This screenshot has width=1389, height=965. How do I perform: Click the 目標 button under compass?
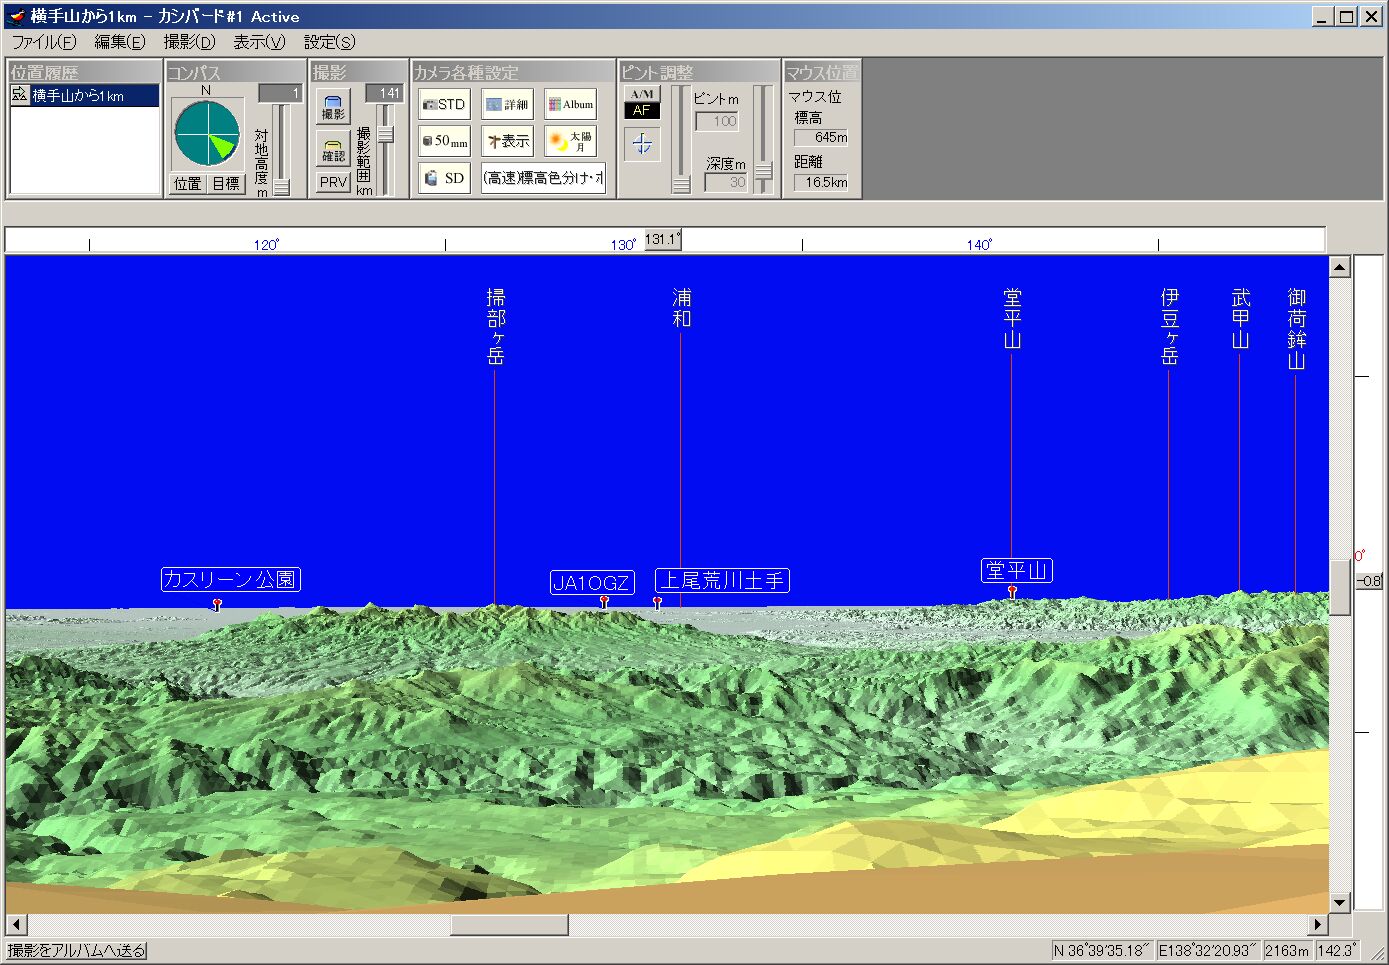pos(226,184)
